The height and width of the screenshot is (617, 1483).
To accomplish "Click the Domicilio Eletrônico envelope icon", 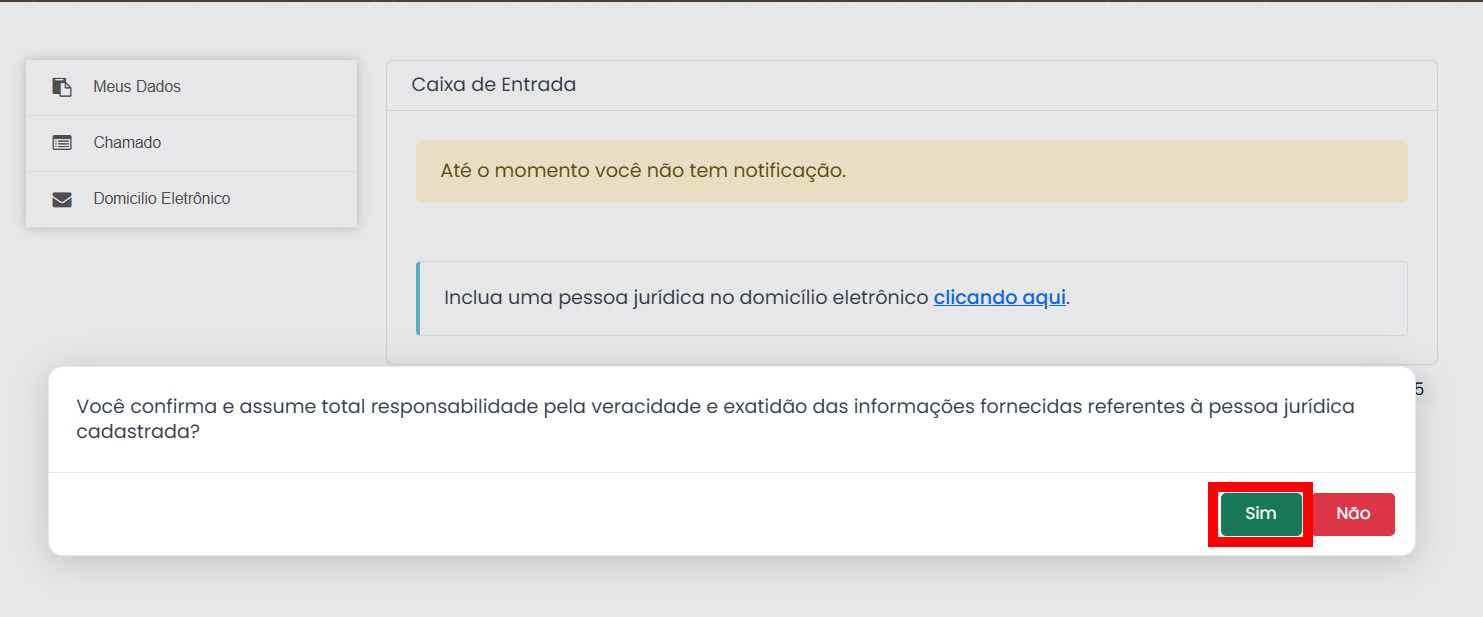I will [x=62, y=199].
